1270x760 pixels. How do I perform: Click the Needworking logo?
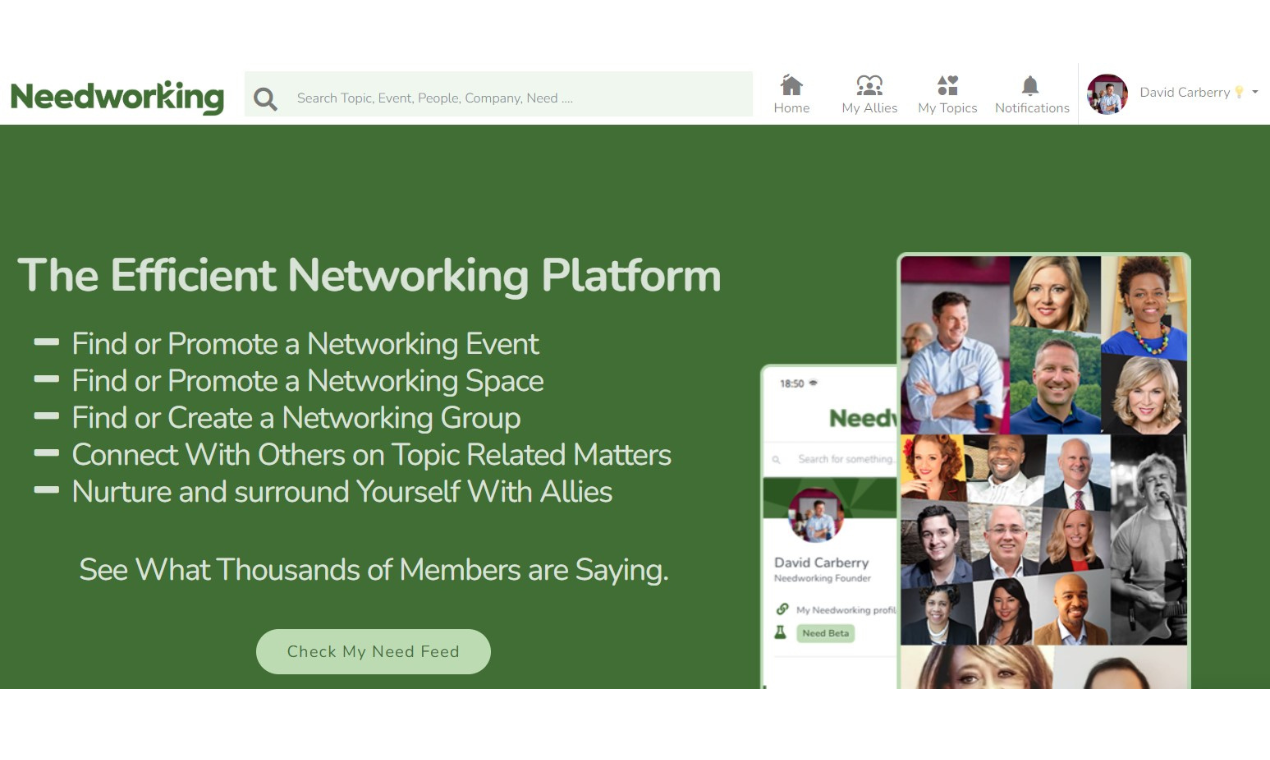(117, 97)
